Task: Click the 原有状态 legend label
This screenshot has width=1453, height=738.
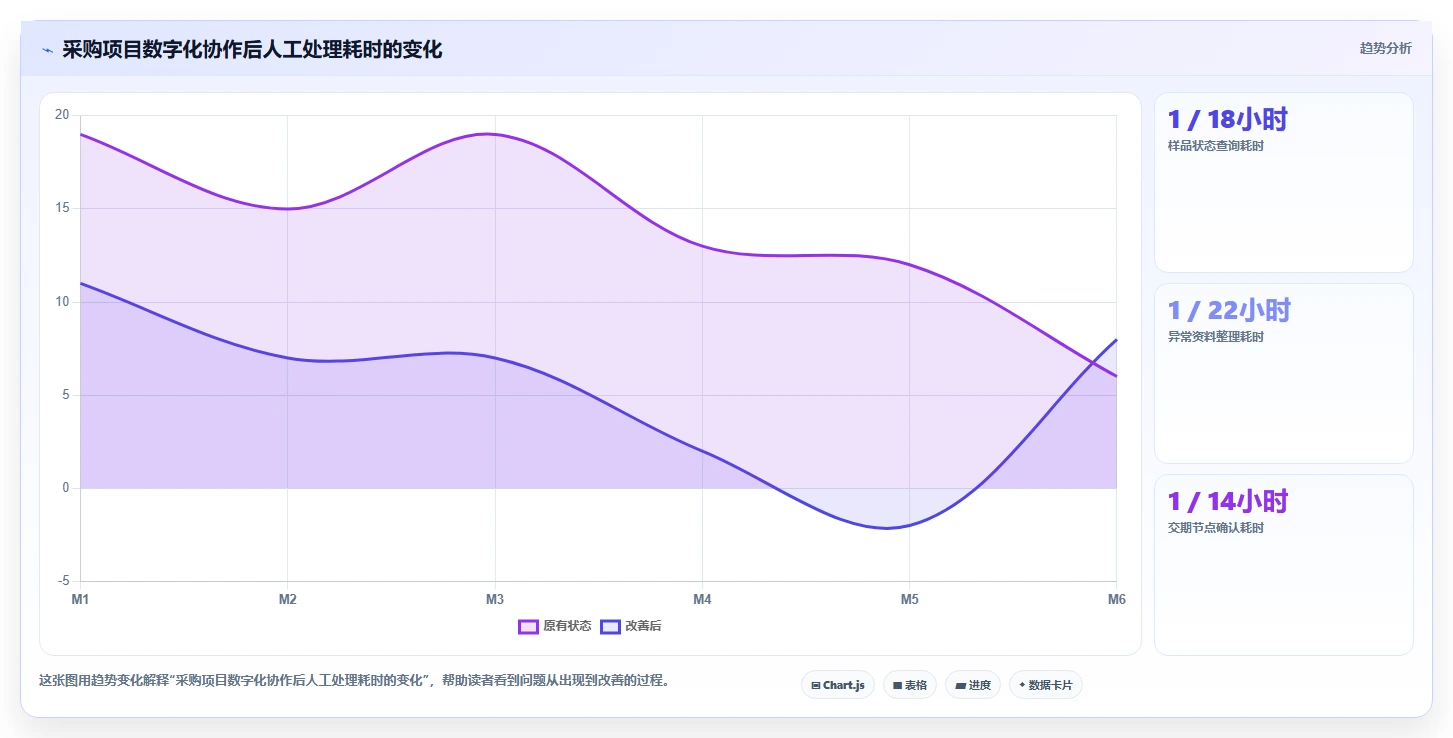Action: (x=567, y=627)
